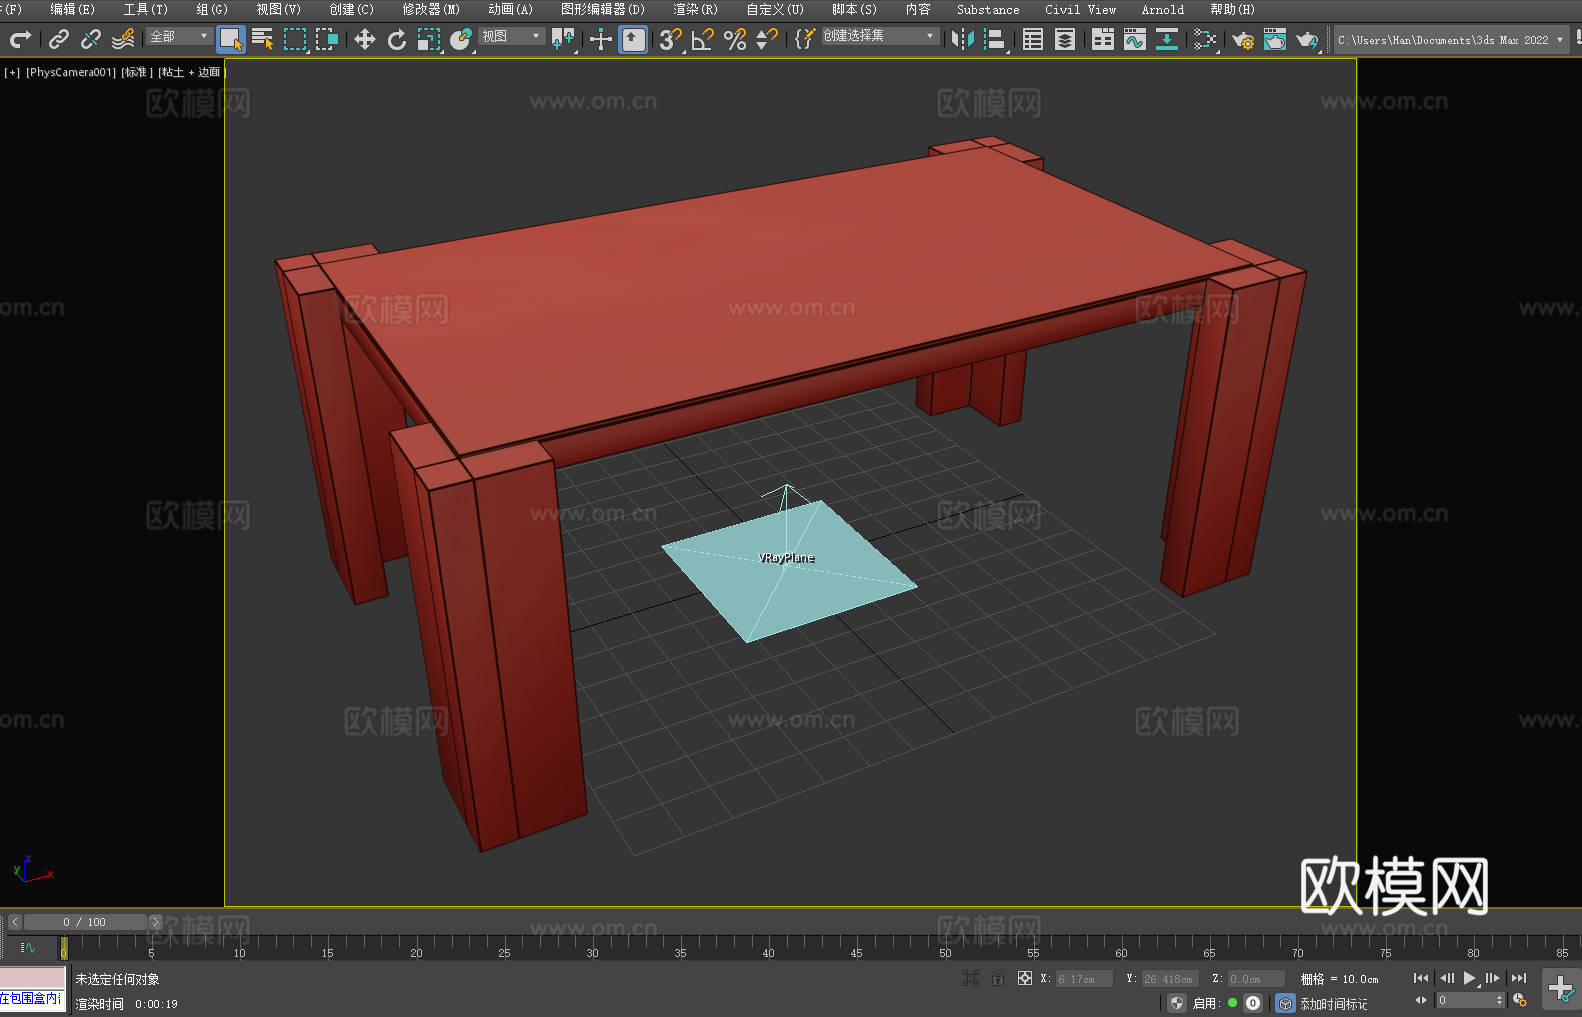Play the animation

pyautogui.click(x=1470, y=978)
